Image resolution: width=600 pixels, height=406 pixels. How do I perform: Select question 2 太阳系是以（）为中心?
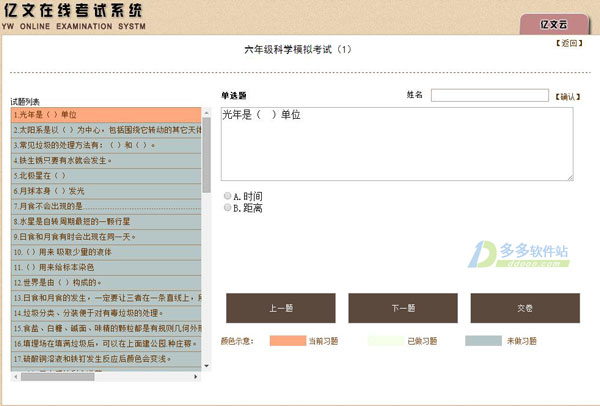[x=106, y=130]
